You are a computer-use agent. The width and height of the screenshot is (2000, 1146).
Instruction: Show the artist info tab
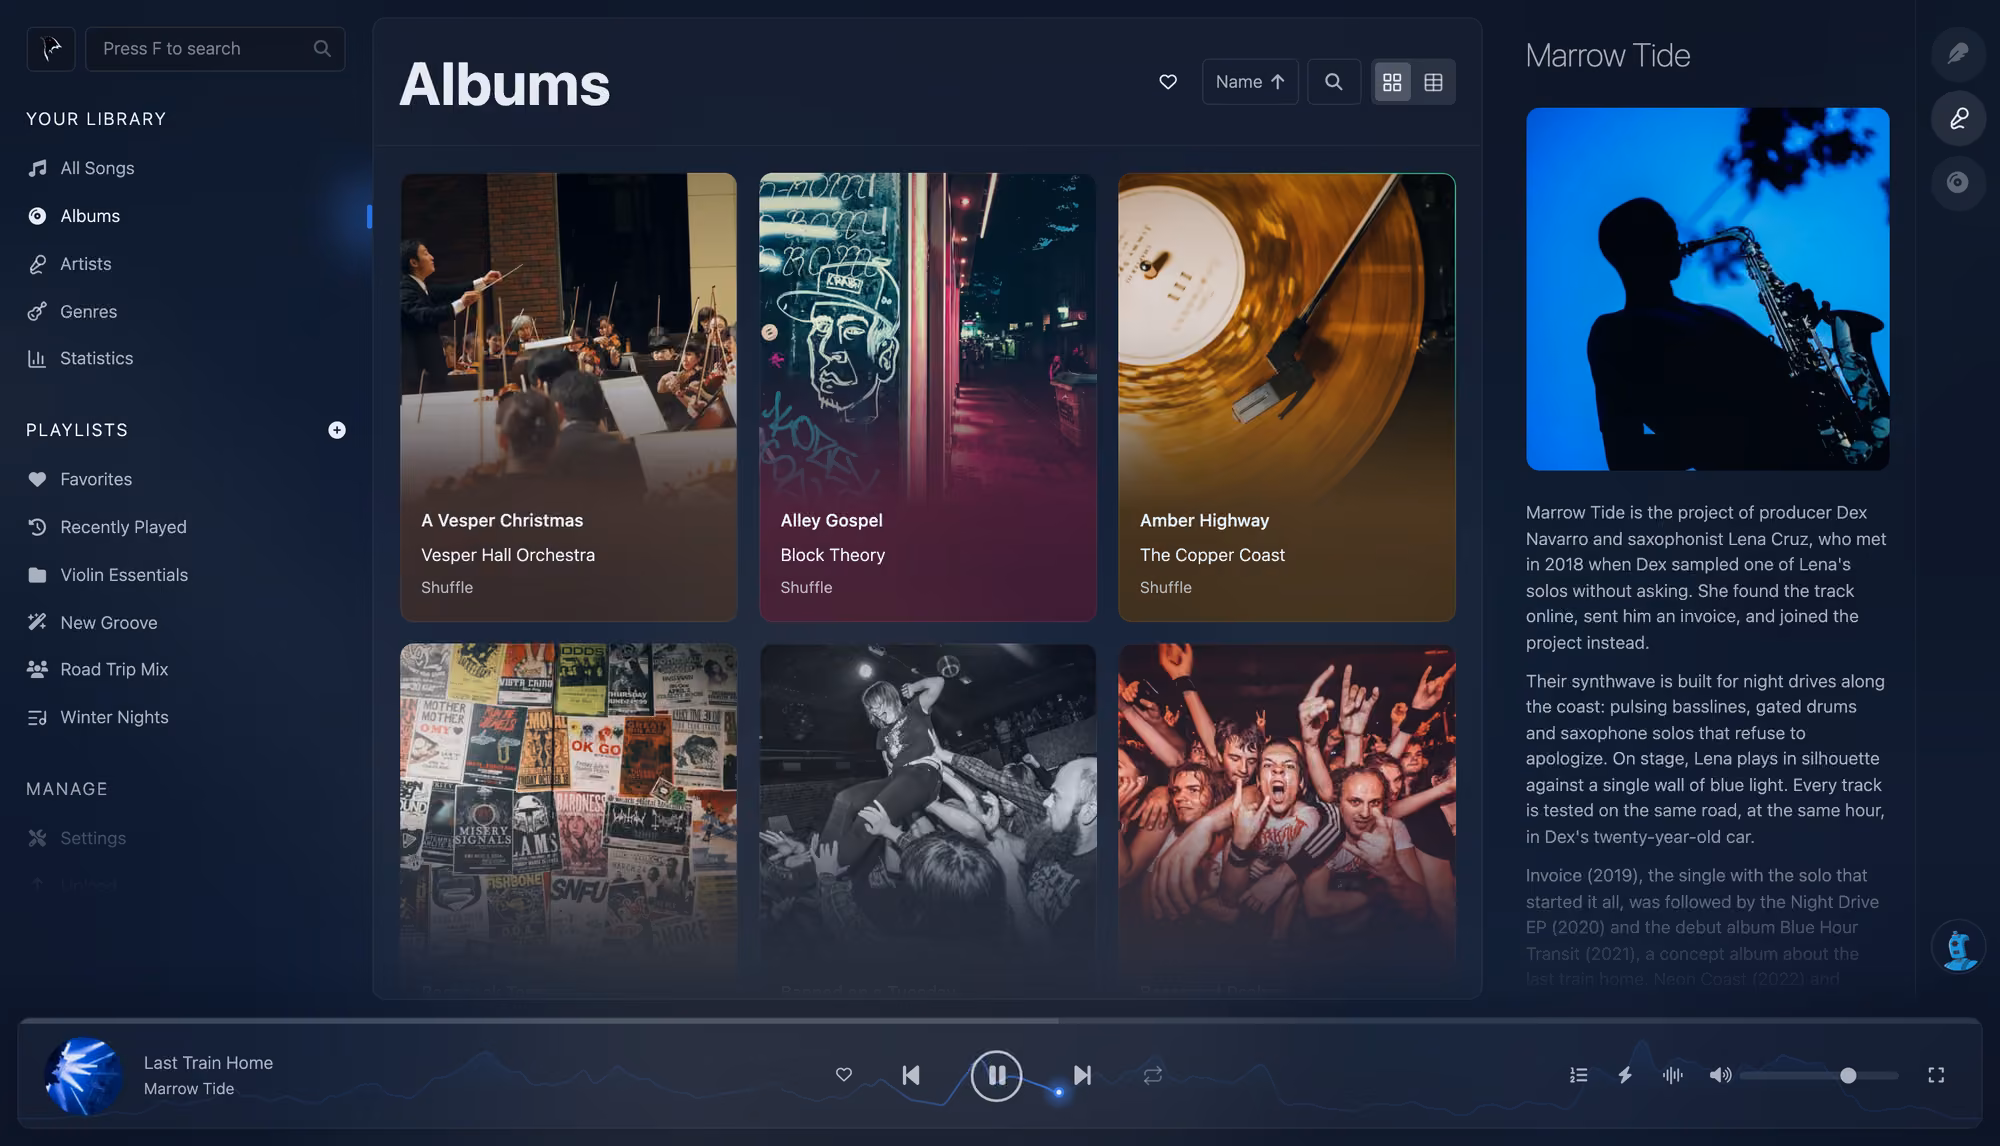(x=1958, y=118)
